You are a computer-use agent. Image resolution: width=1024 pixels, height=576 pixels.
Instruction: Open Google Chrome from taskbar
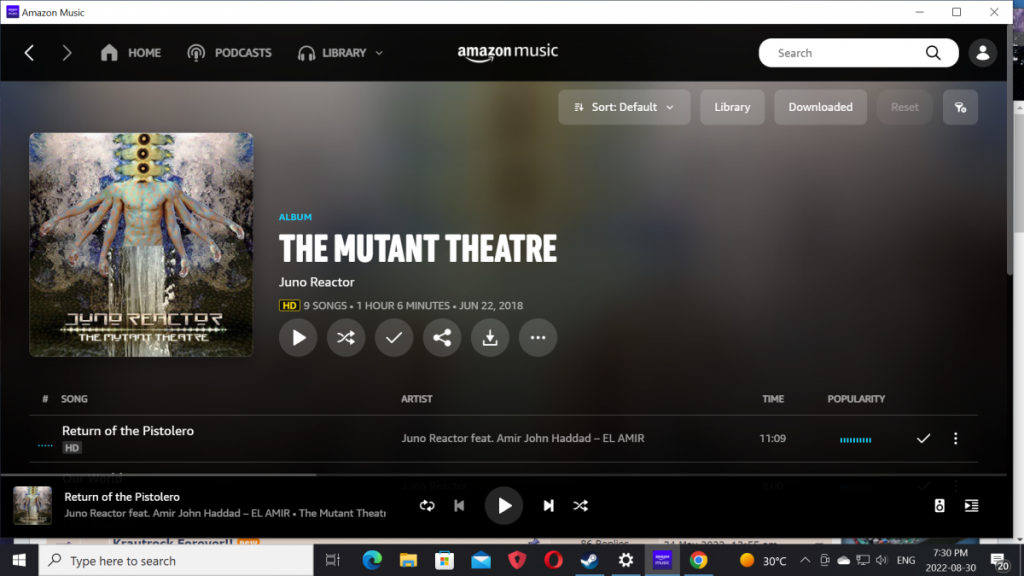coord(699,560)
